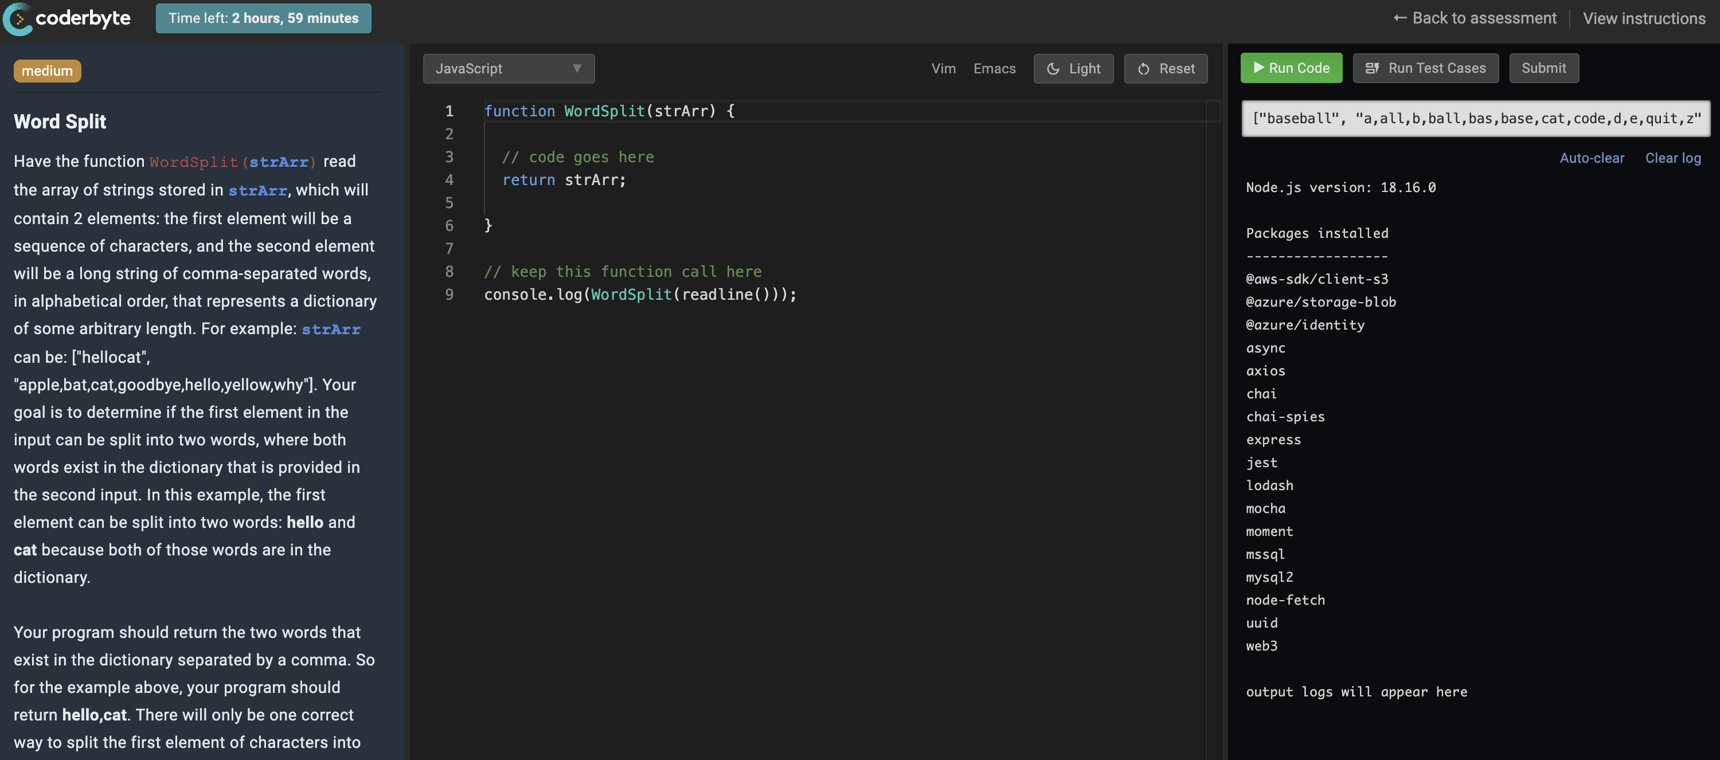Click the medium difficulty badge
1720x760 pixels.
pyautogui.click(x=47, y=71)
